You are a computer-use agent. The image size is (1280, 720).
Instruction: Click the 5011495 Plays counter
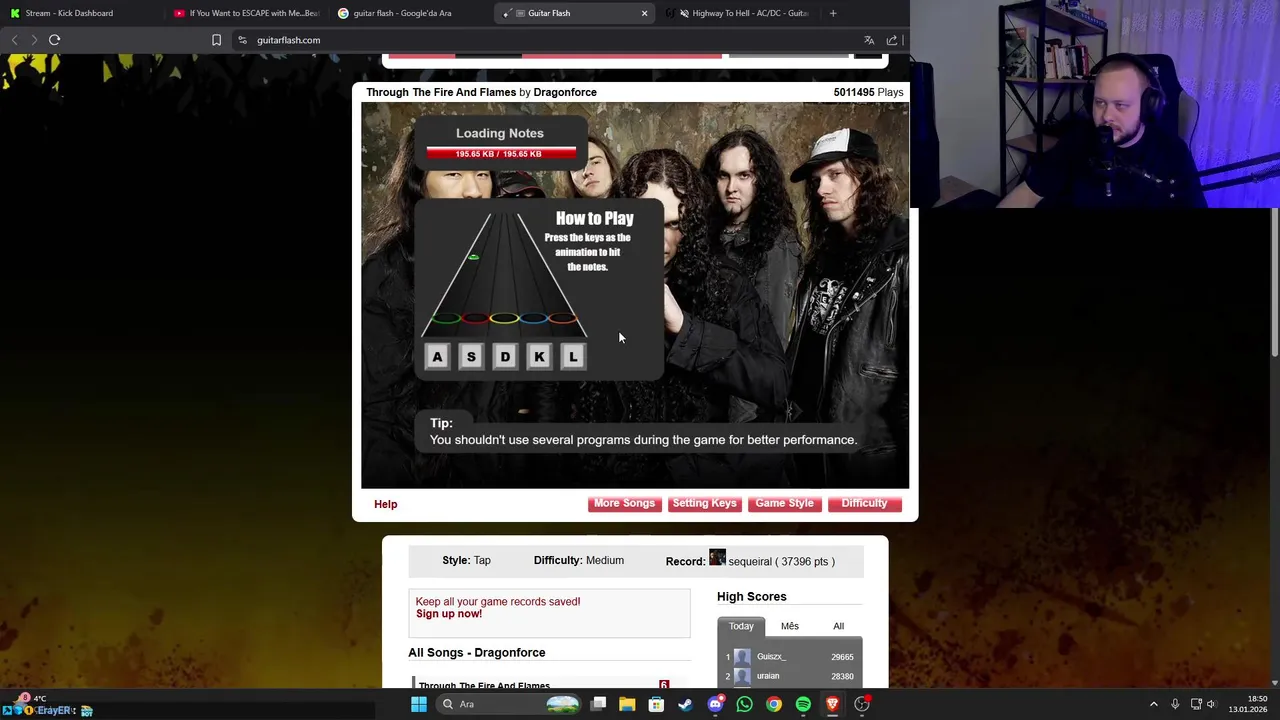(x=868, y=92)
